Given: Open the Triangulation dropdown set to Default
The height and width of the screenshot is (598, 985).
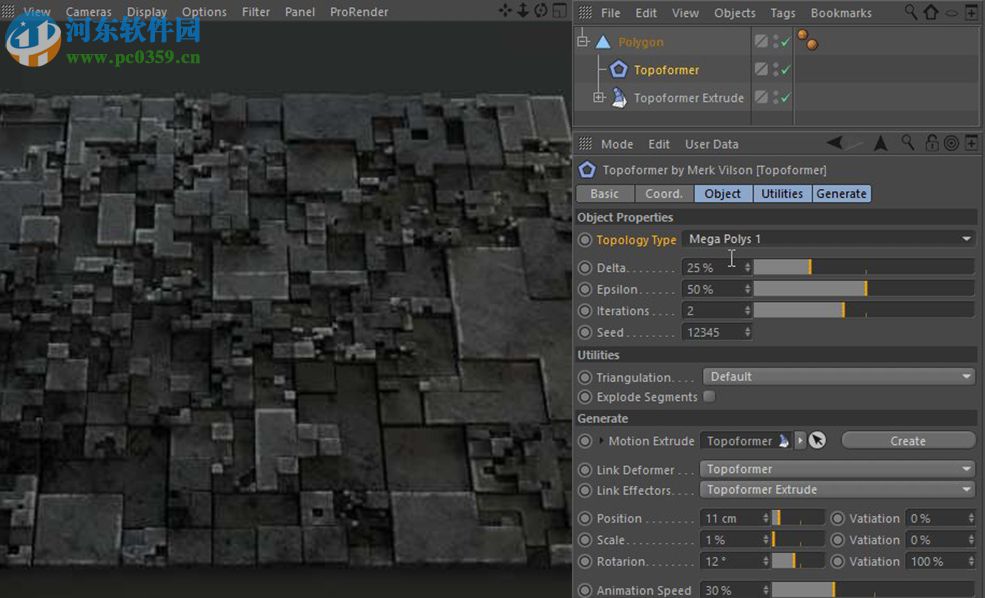Looking at the screenshot, I should tap(840, 376).
